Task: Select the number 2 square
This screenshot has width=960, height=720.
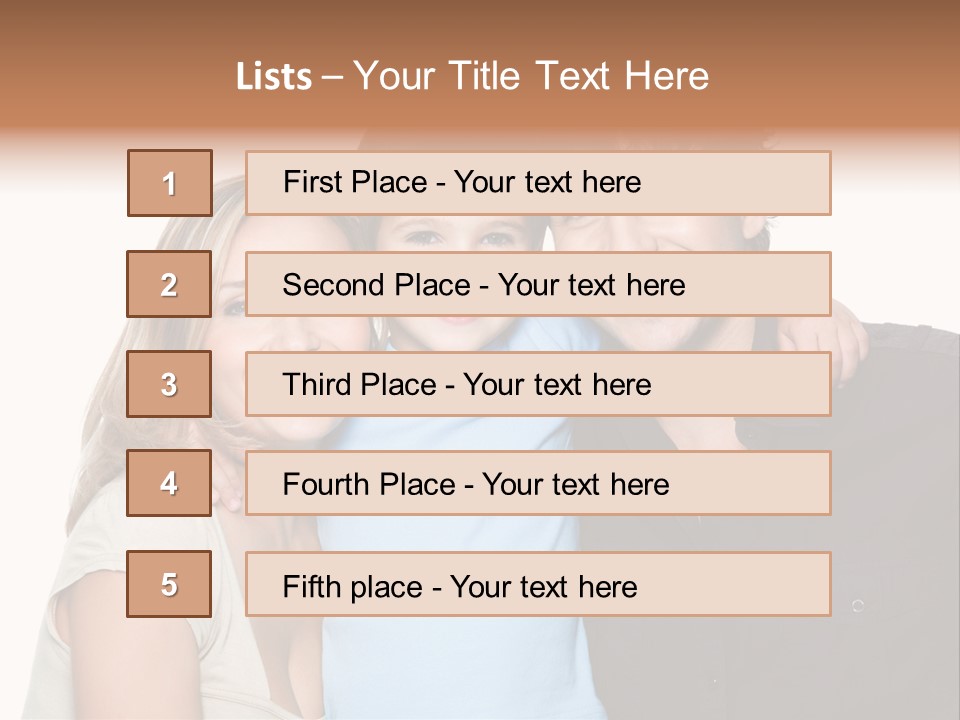Action: click(x=169, y=284)
